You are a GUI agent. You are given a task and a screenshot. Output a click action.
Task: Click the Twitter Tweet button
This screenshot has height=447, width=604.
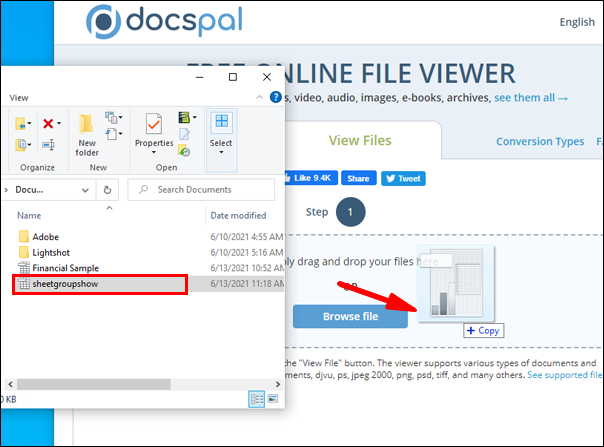click(x=403, y=178)
